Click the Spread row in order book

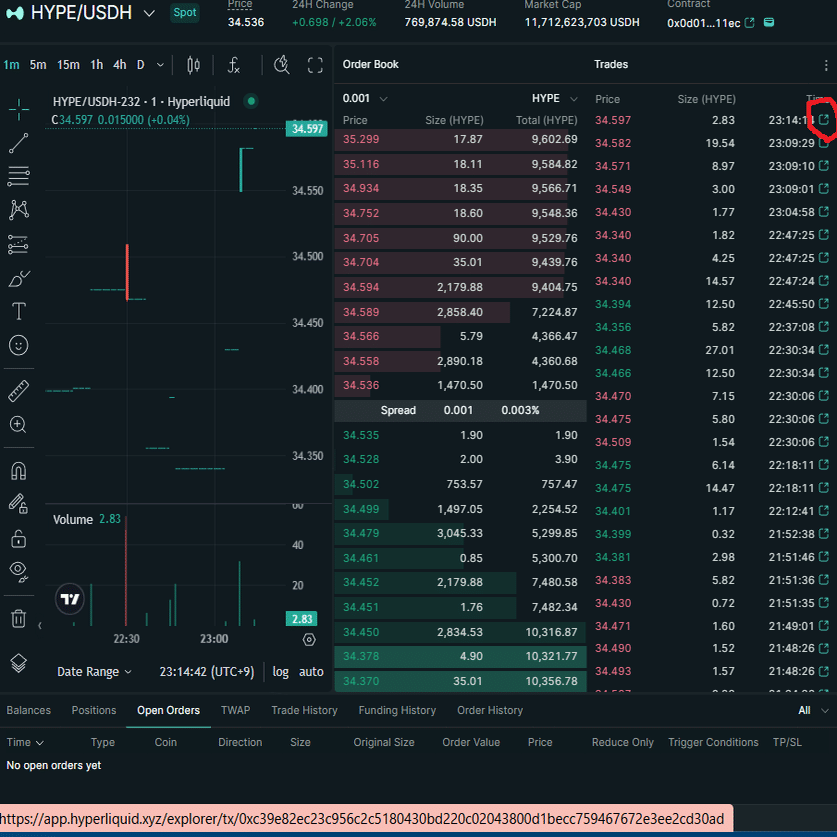point(460,410)
